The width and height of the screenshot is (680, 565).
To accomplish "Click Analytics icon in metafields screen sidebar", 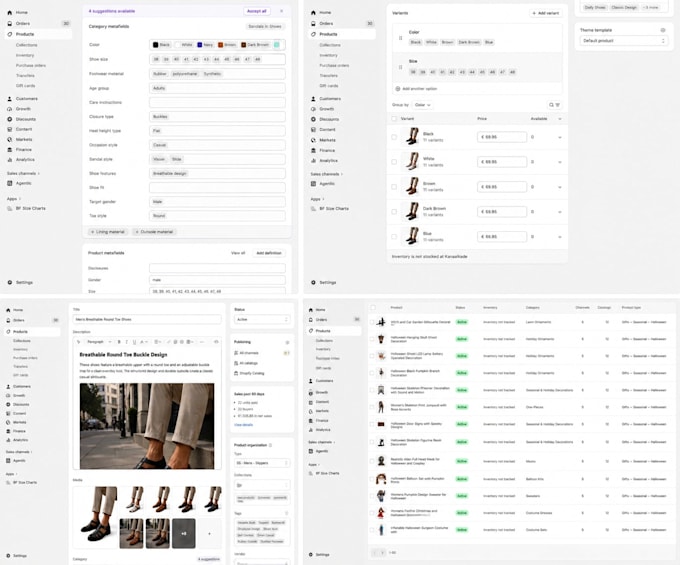I will point(10,160).
